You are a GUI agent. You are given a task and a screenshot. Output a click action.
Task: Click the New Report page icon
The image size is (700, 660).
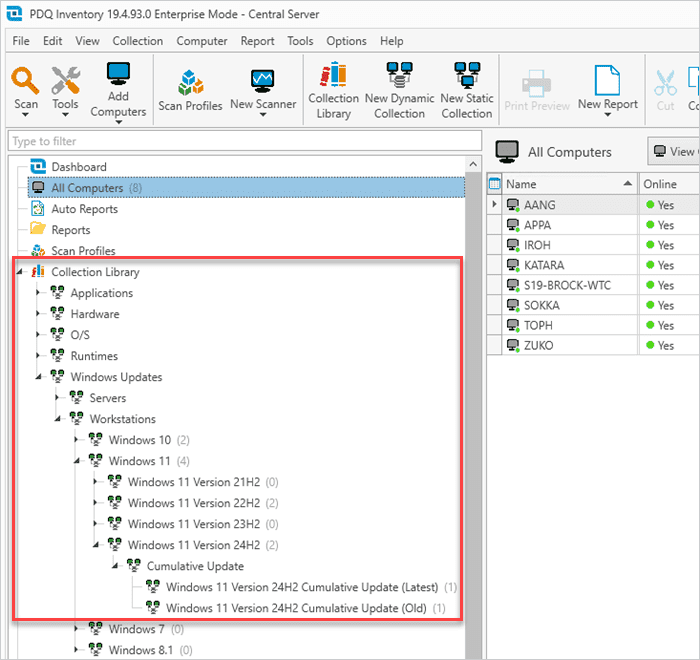click(607, 80)
